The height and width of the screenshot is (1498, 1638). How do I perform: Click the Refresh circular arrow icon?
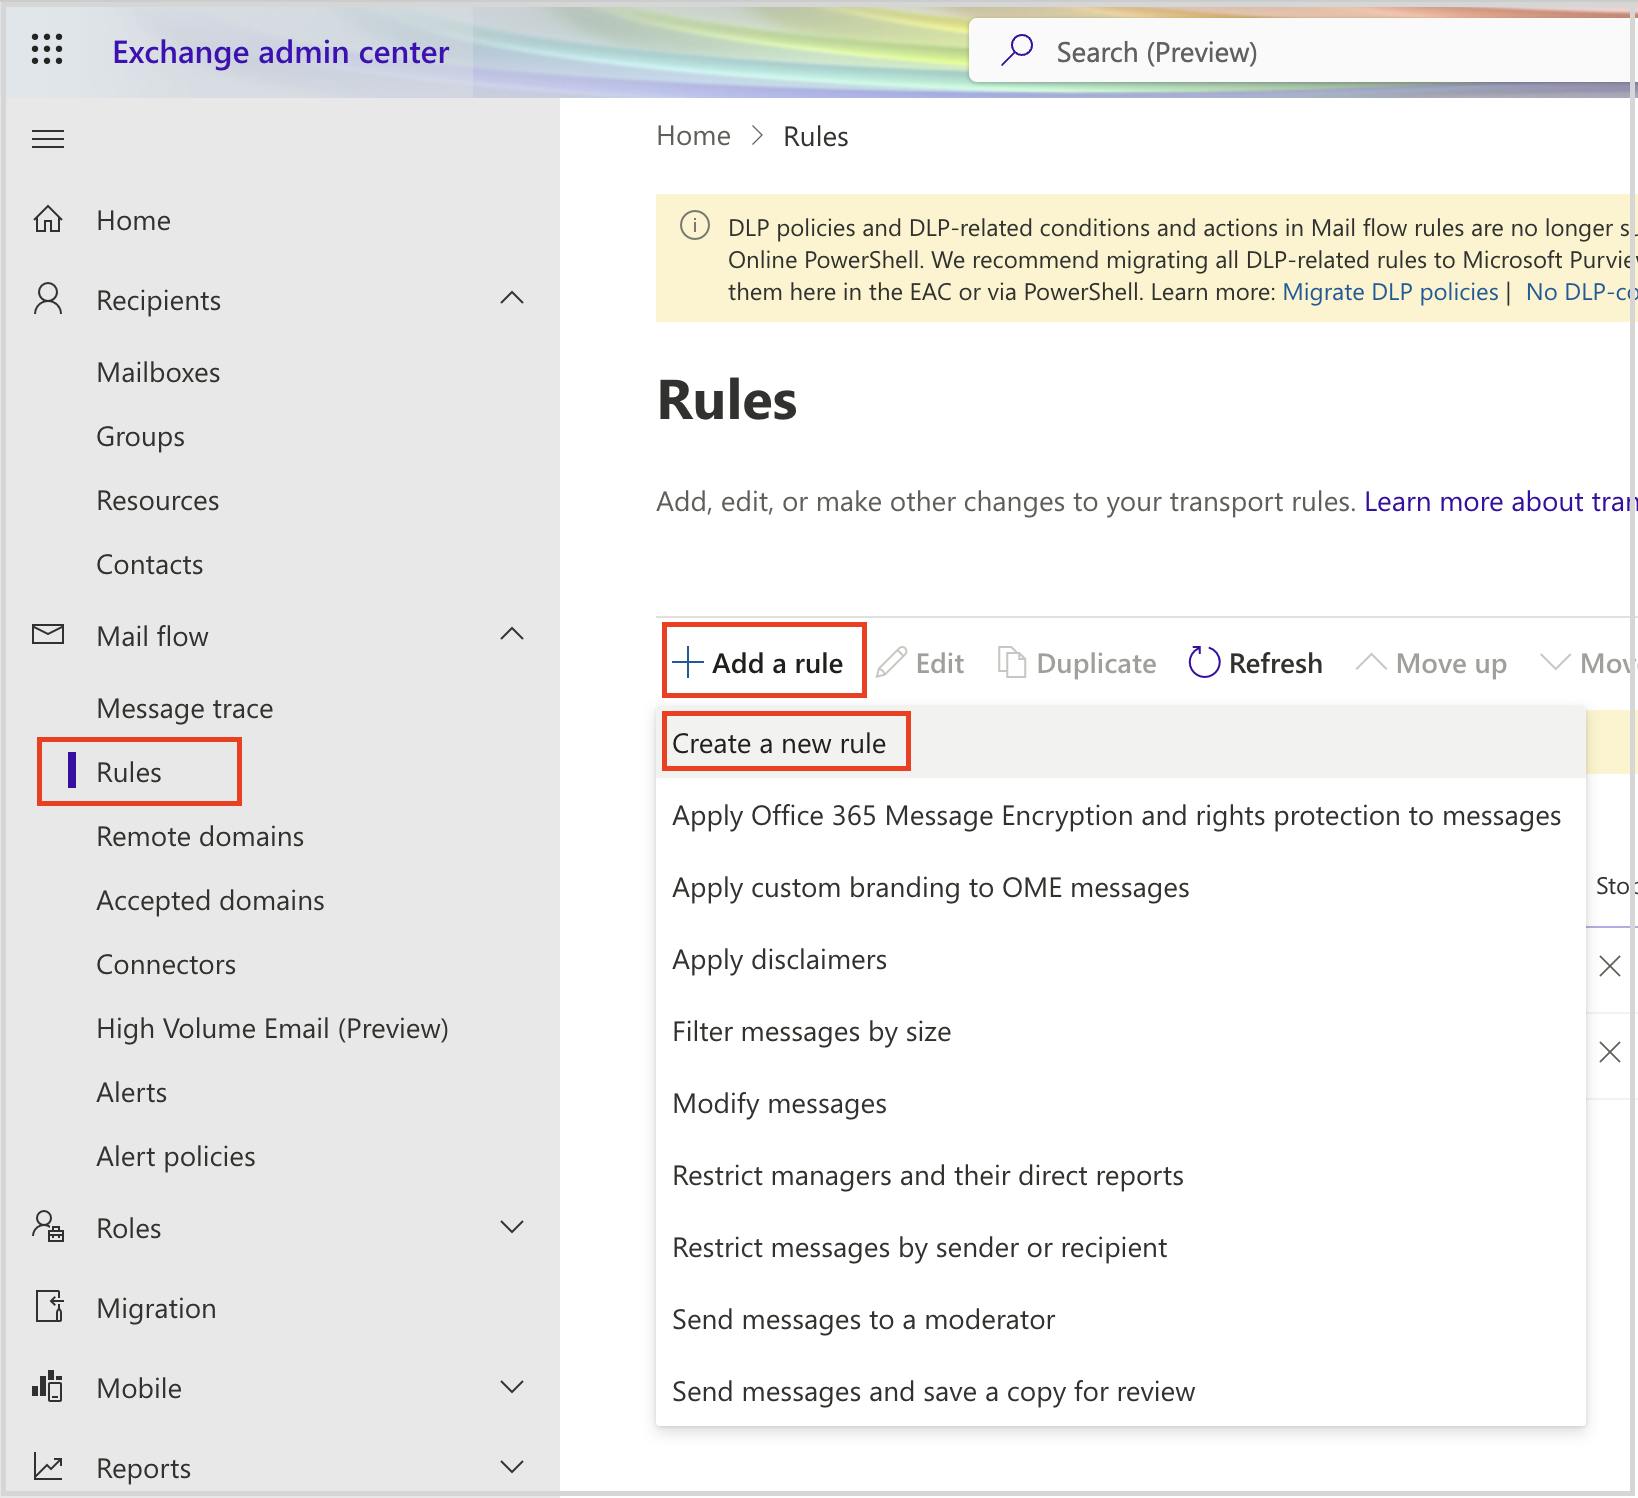(1204, 662)
